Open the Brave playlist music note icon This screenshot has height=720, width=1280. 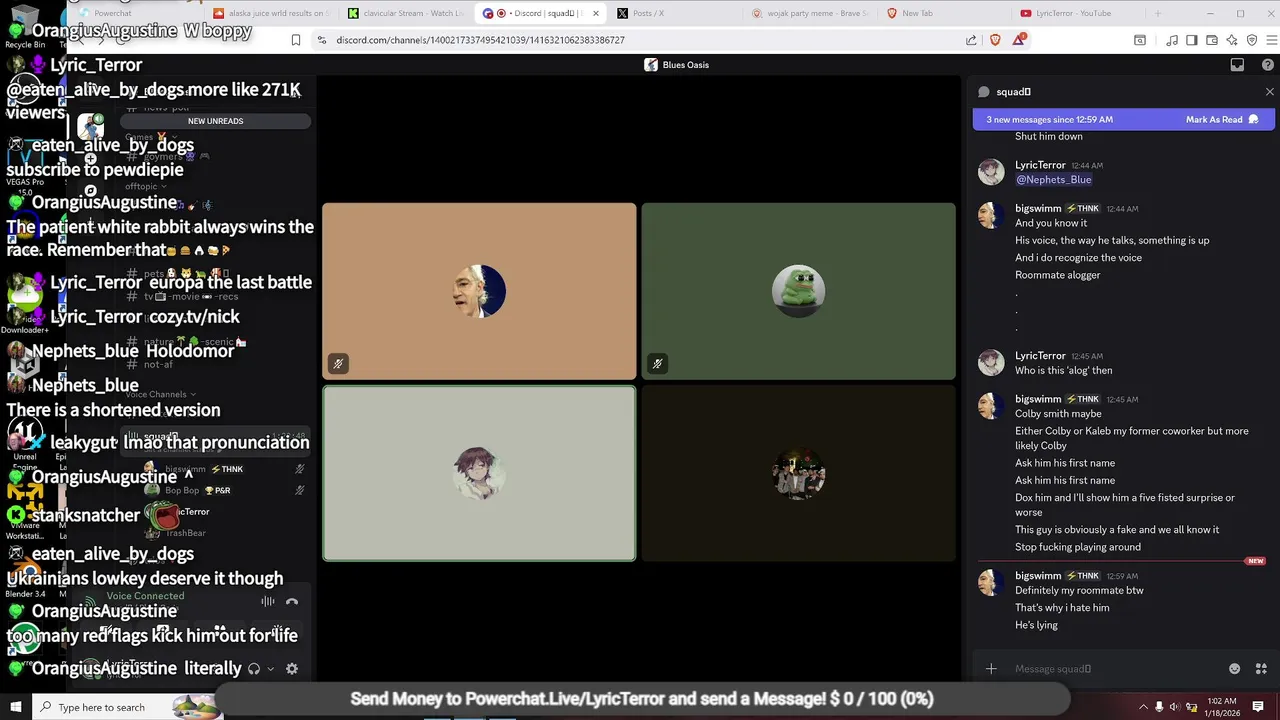[x=1172, y=40]
